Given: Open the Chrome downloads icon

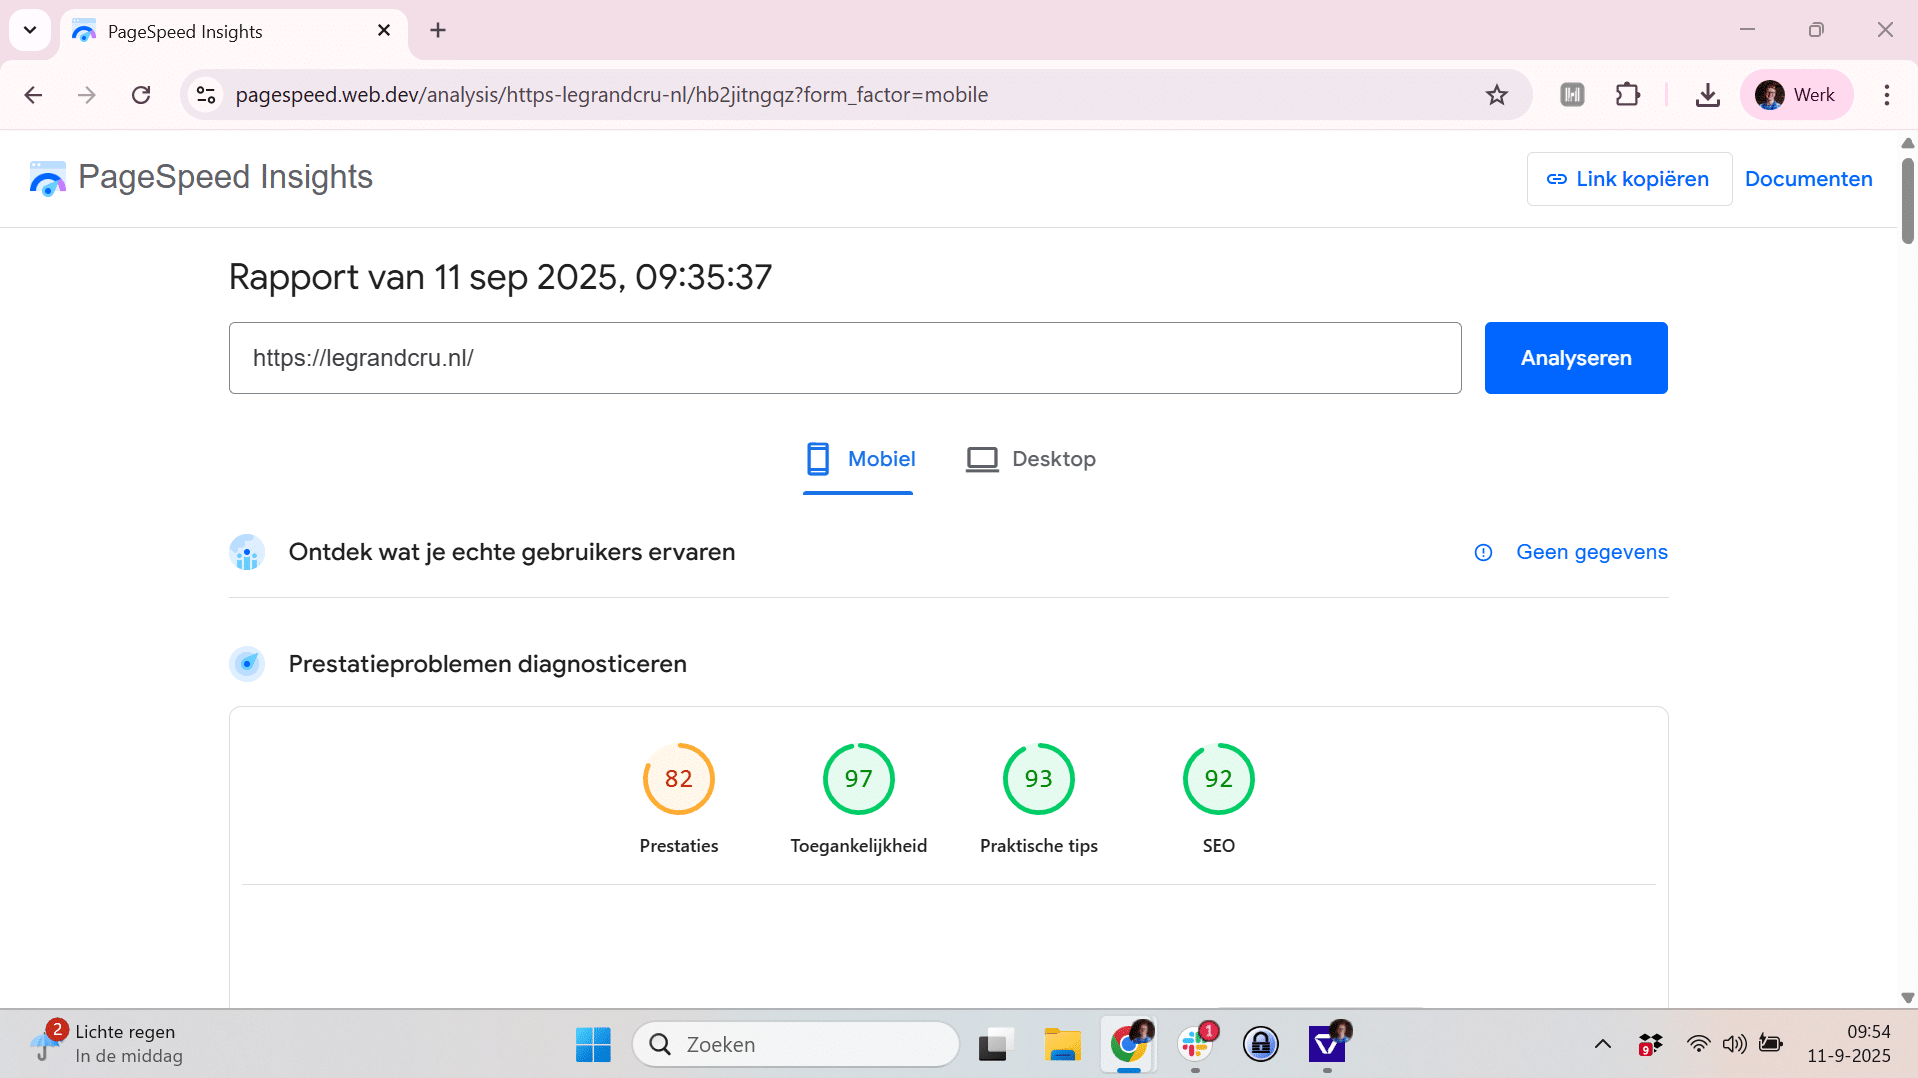Looking at the screenshot, I should [1707, 95].
